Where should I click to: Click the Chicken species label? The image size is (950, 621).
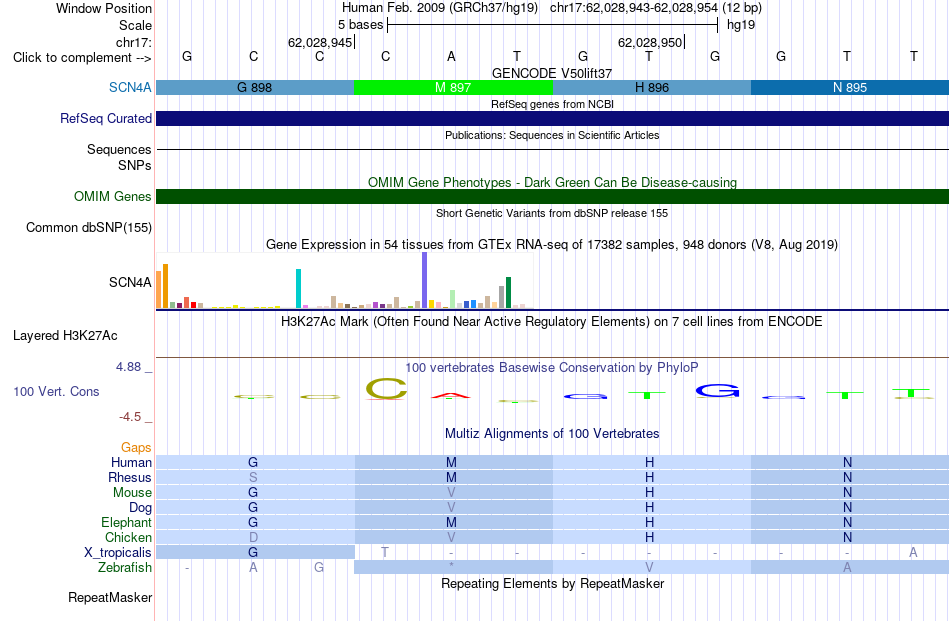tap(128, 537)
